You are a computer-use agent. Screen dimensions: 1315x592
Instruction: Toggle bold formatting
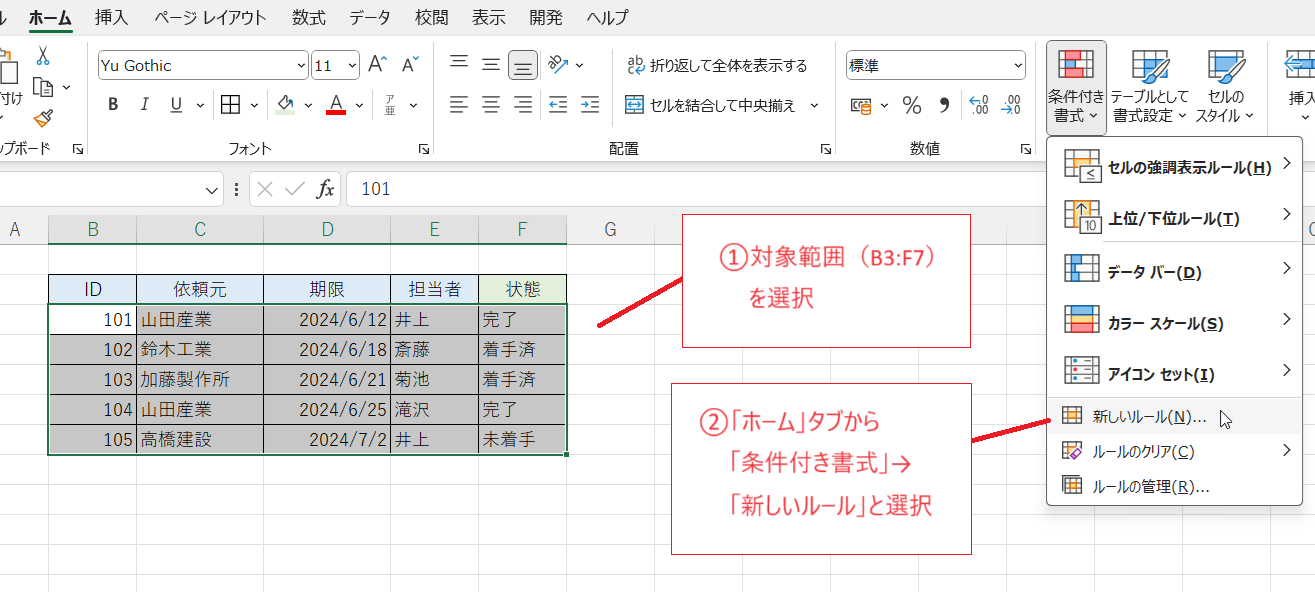(113, 105)
